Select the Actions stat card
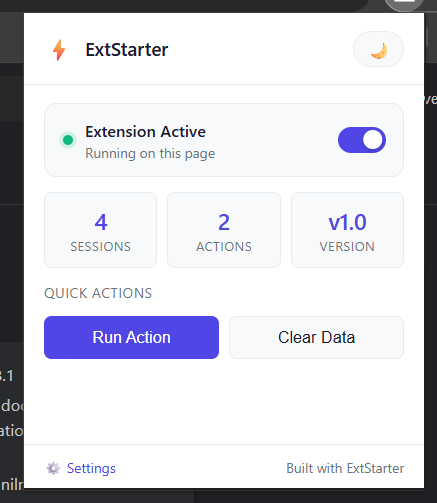 (x=224, y=230)
